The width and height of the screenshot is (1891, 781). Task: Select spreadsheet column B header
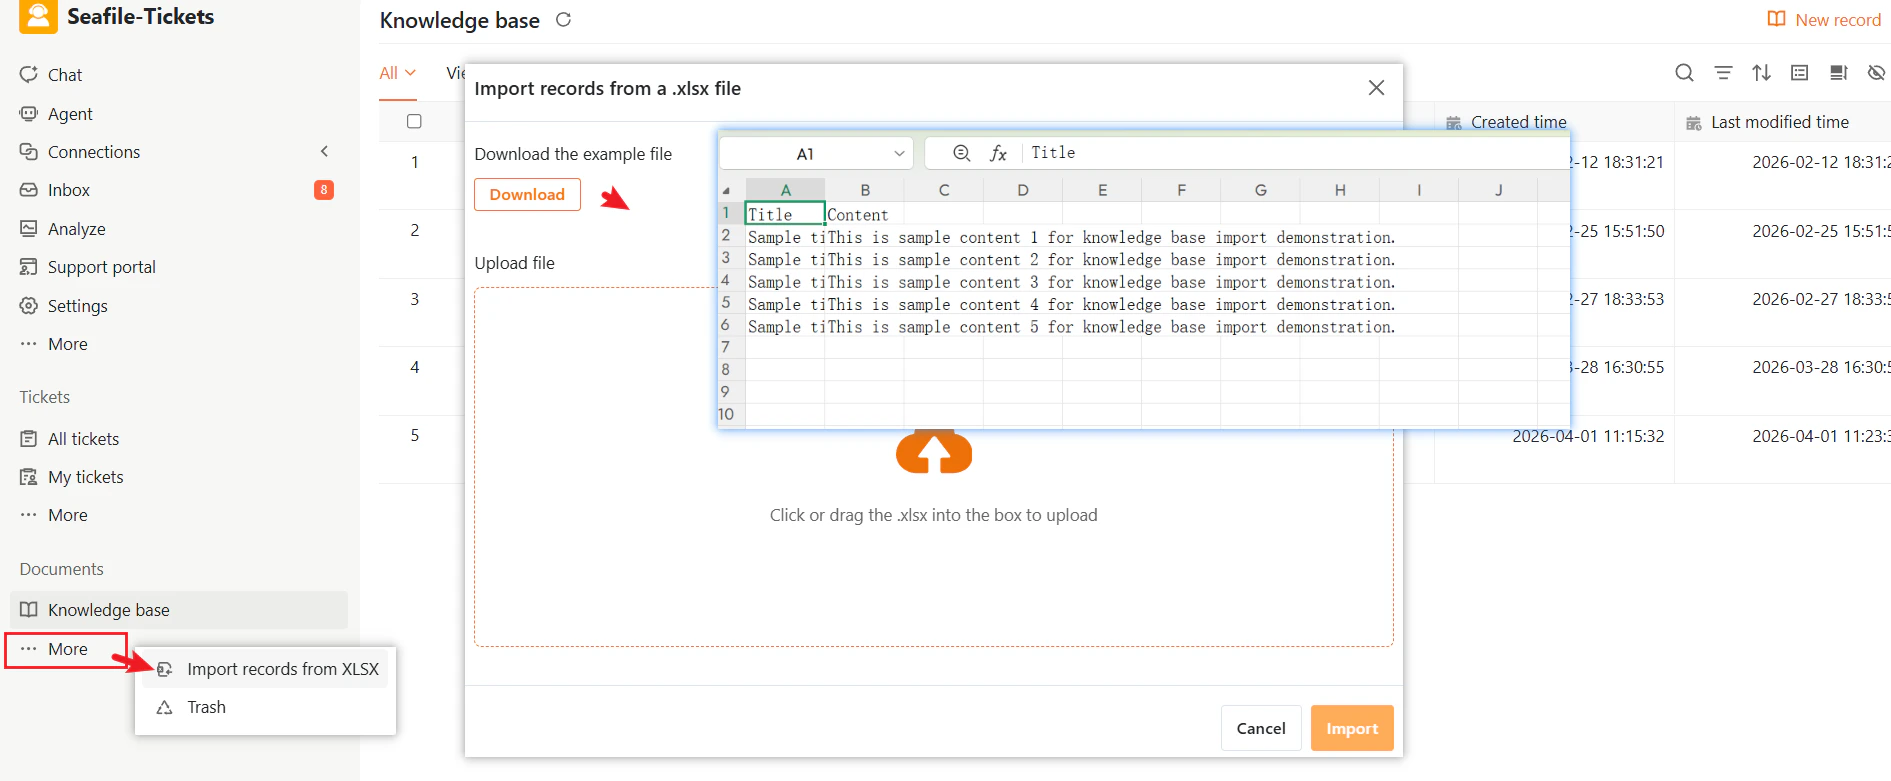[865, 190]
